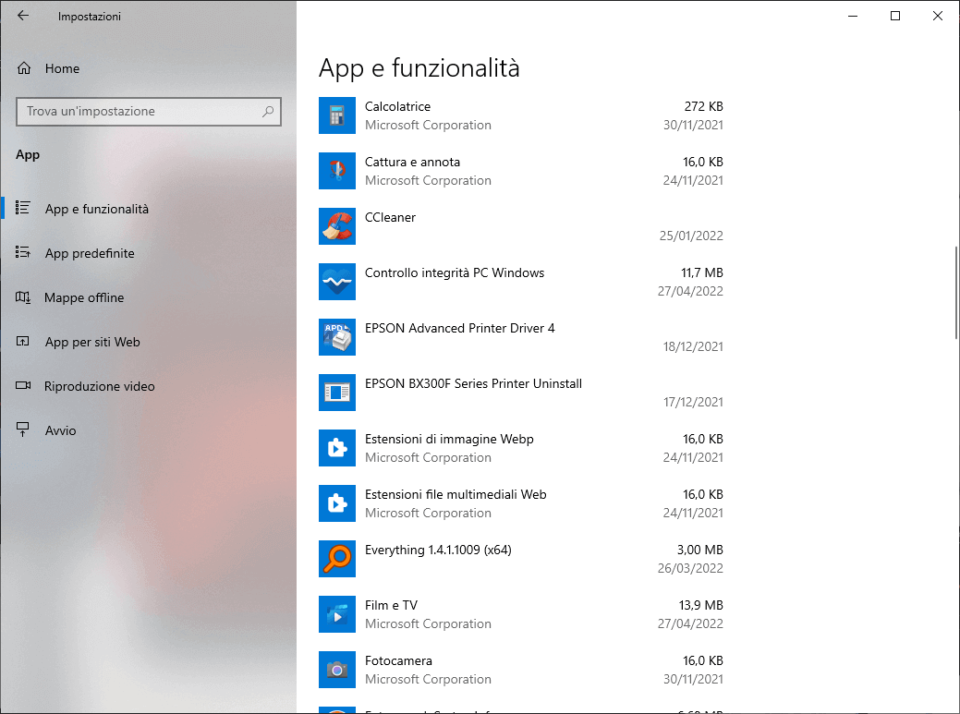Select the App e funzionalità sidebar icon

pyautogui.click(x=23, y=208)
